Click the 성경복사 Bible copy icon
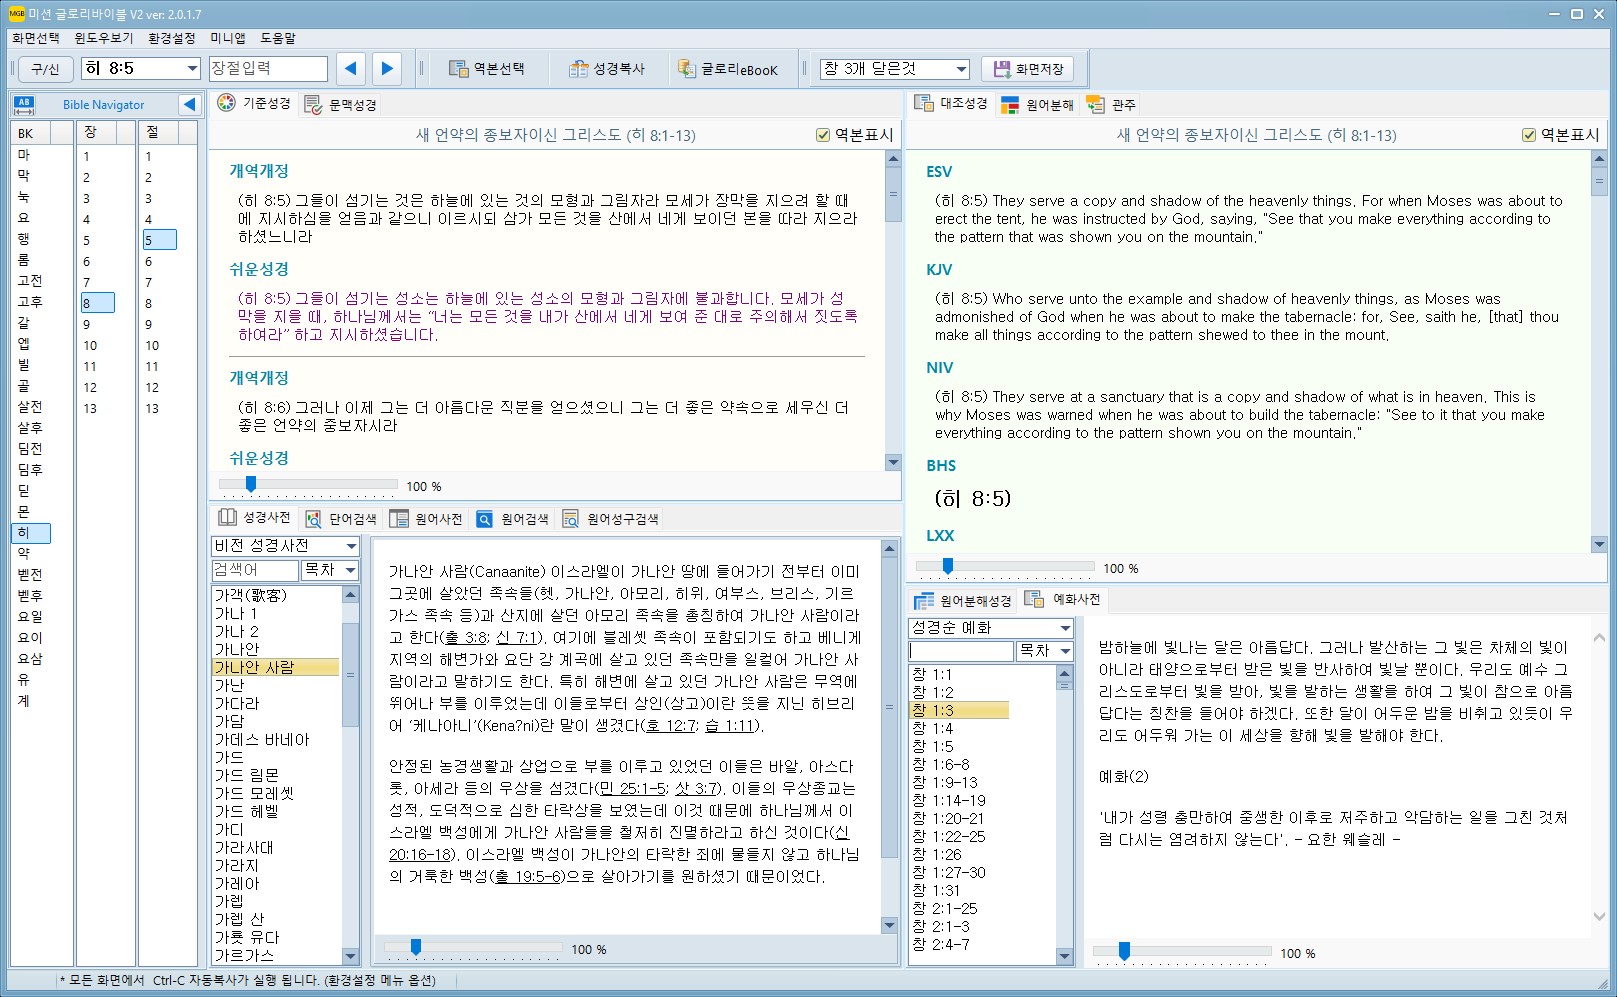Image resolution: width=1617 pixels, height=997 pixels. (579, 68)
